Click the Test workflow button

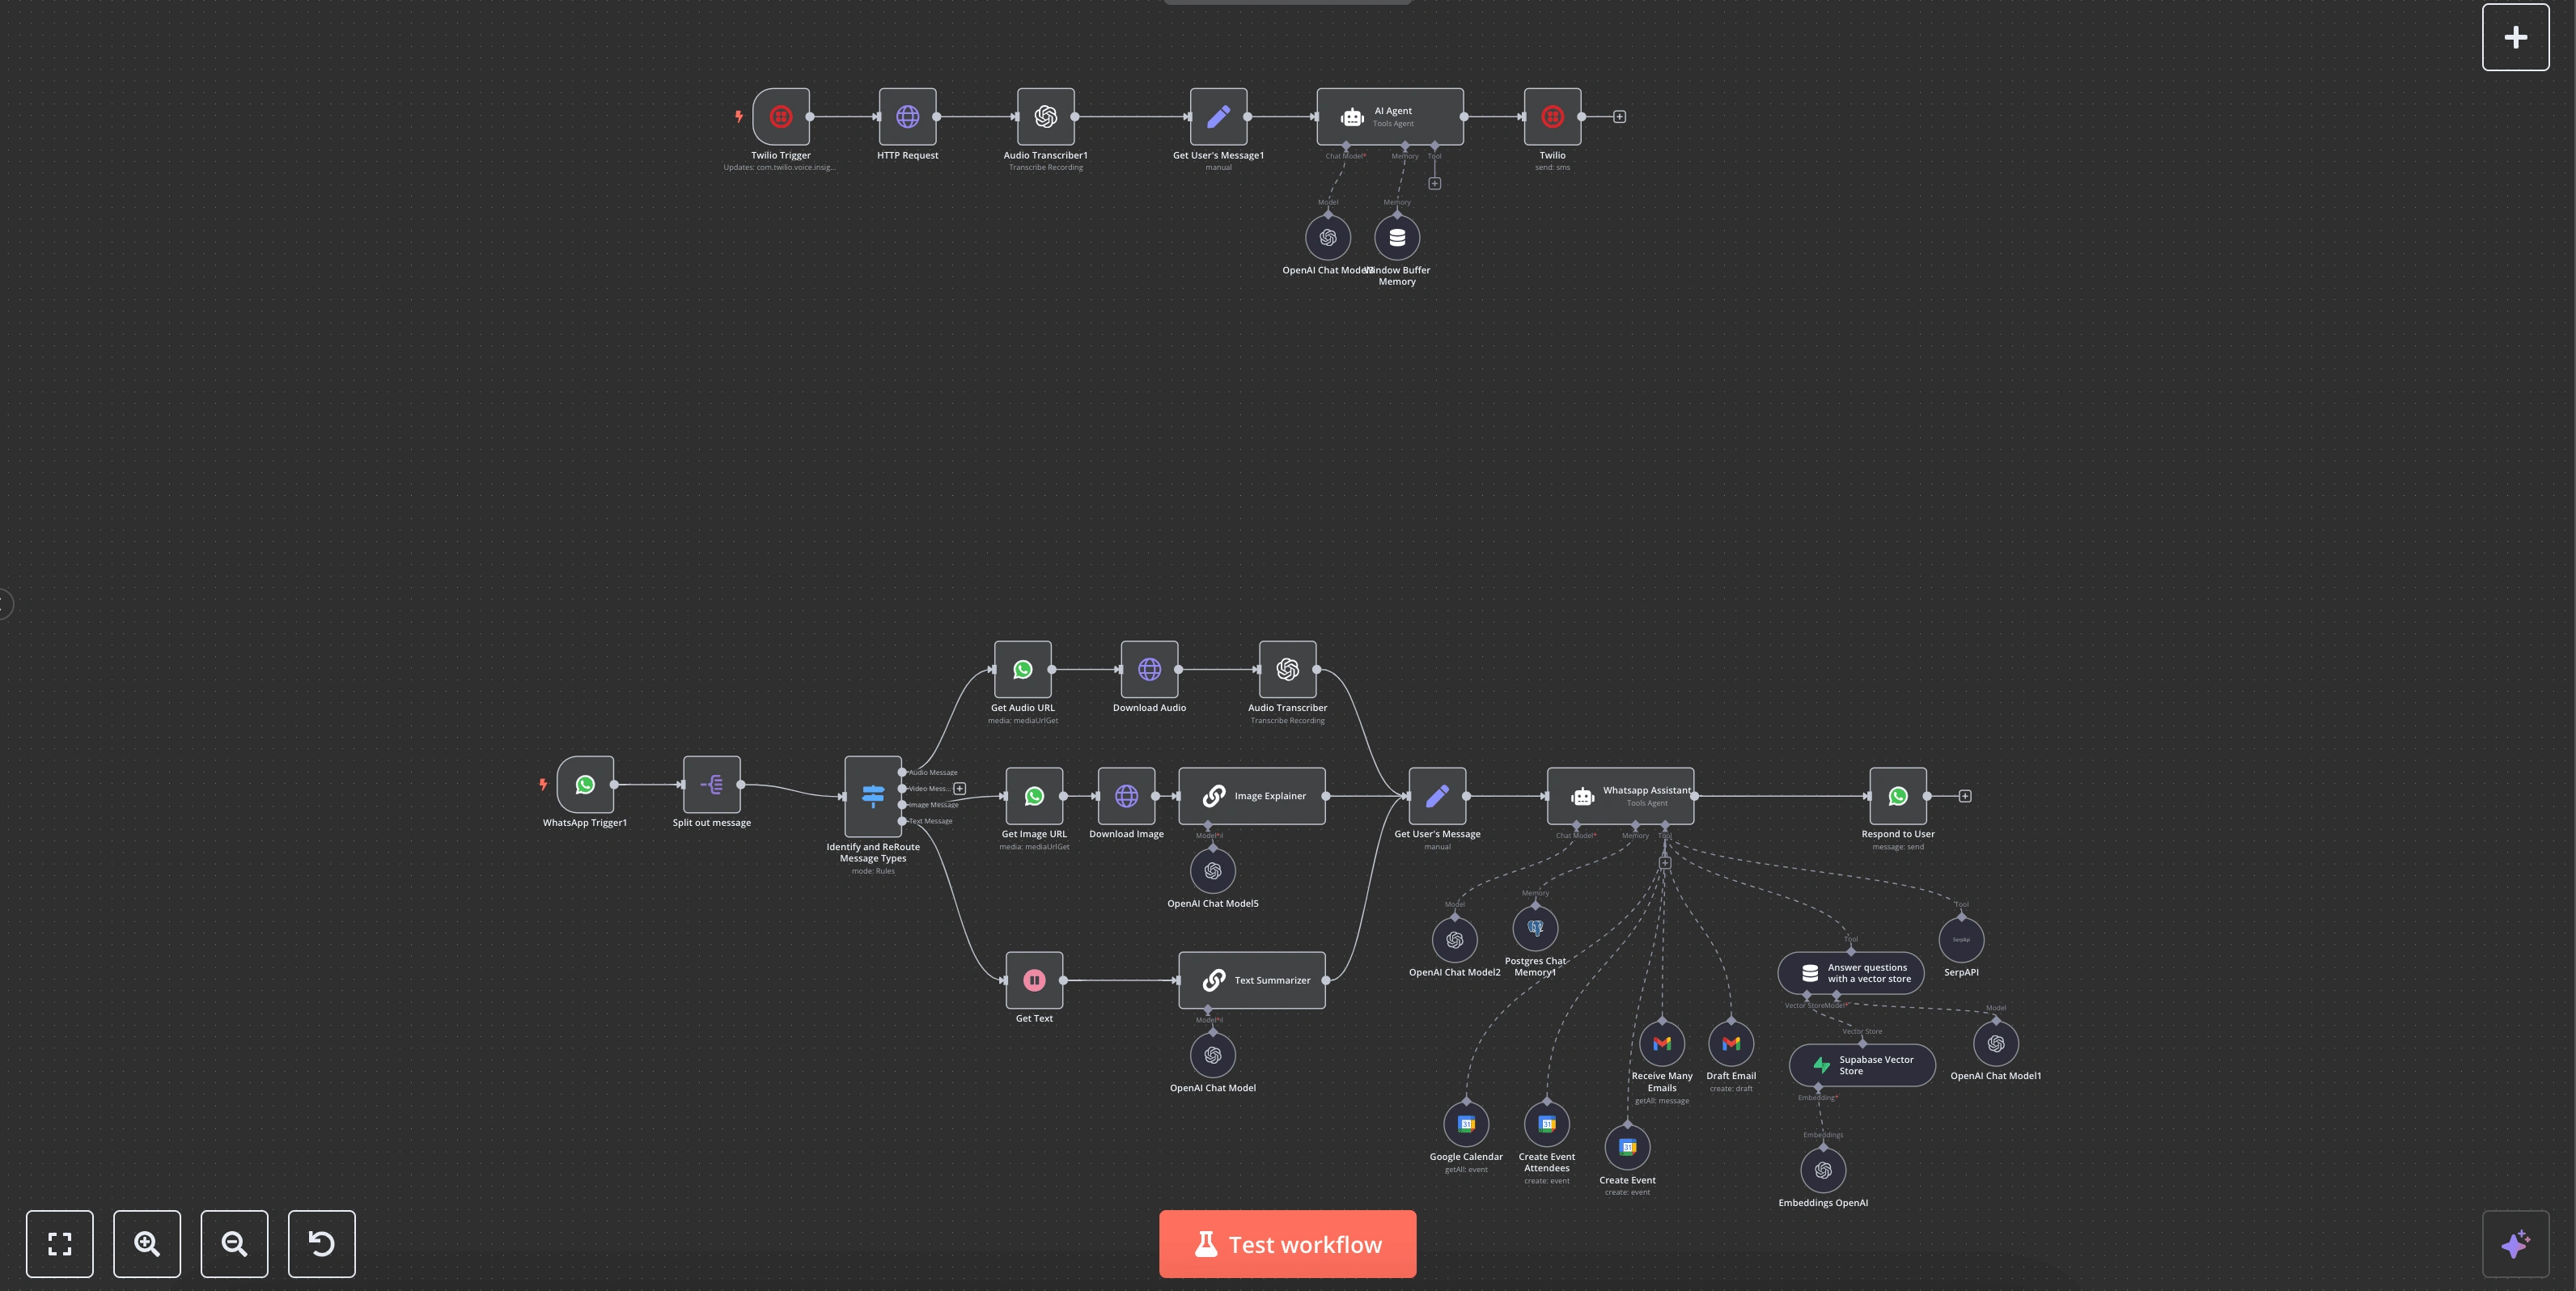click(x=1287, y=1244)
